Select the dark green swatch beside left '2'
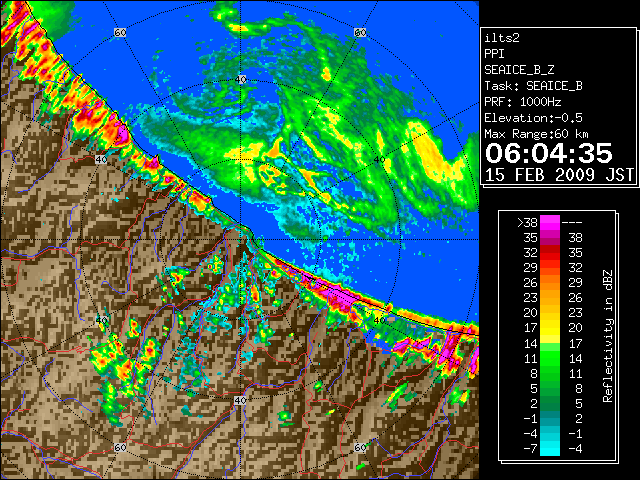640x480 pixels. pos(550,404)
